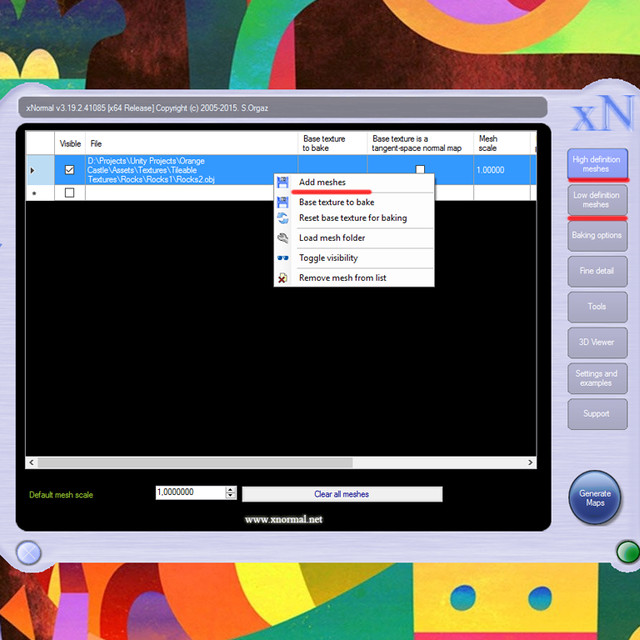Click the Clear all meshes button

click(342, 494)
